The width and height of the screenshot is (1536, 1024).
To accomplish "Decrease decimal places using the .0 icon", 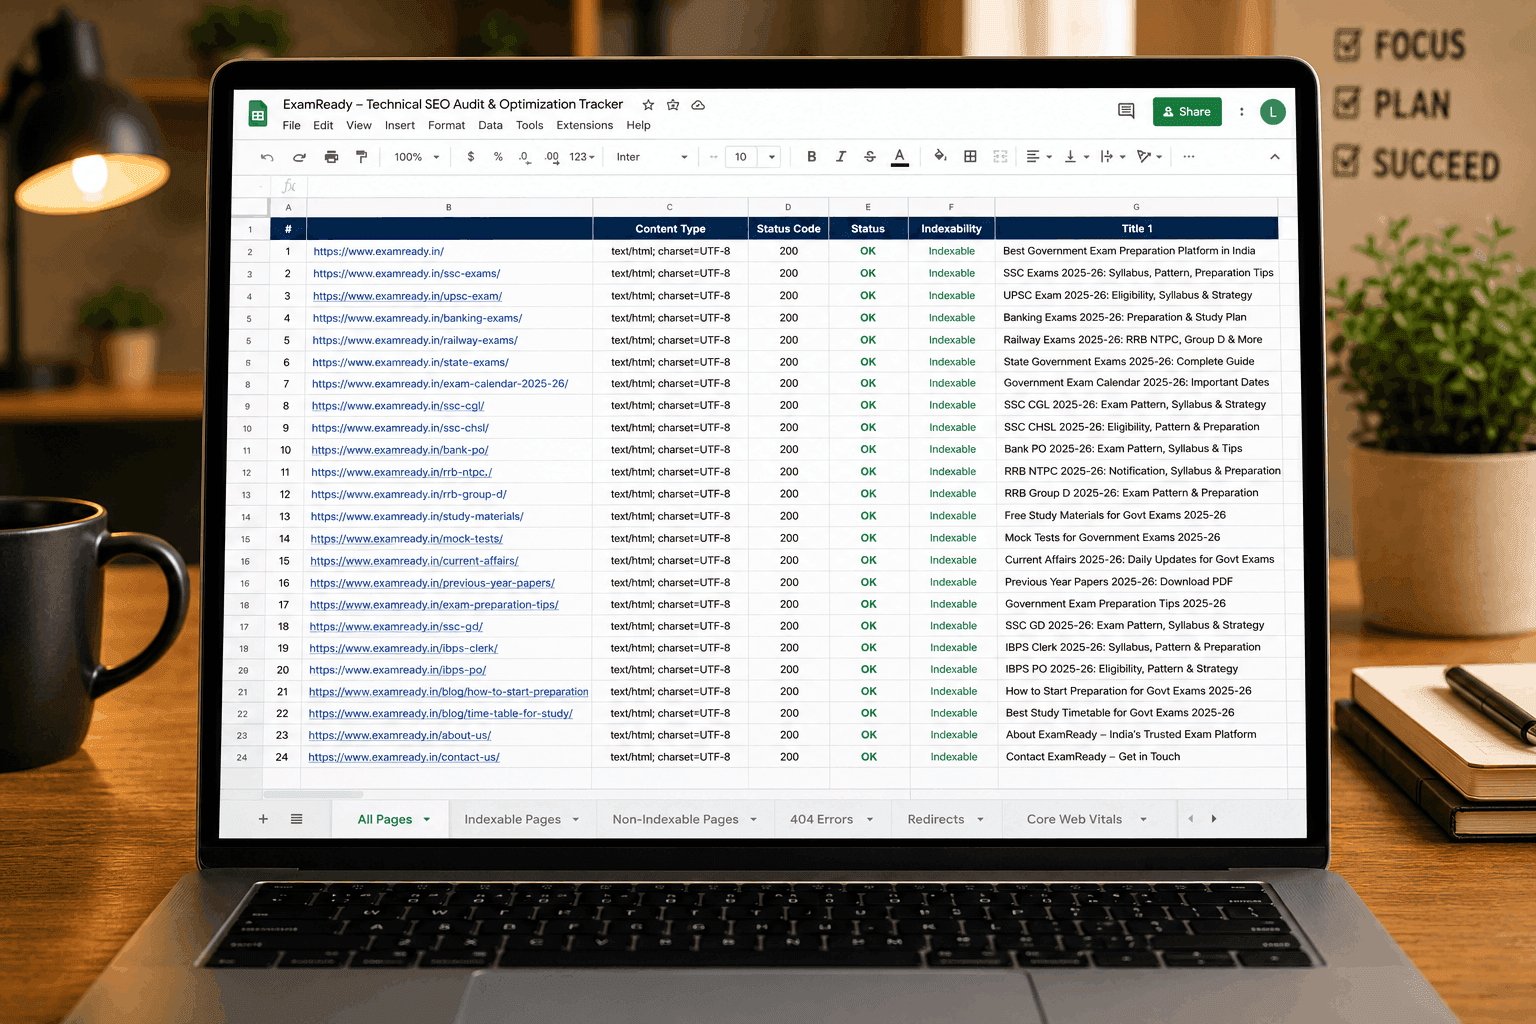I will coord(524,157).
